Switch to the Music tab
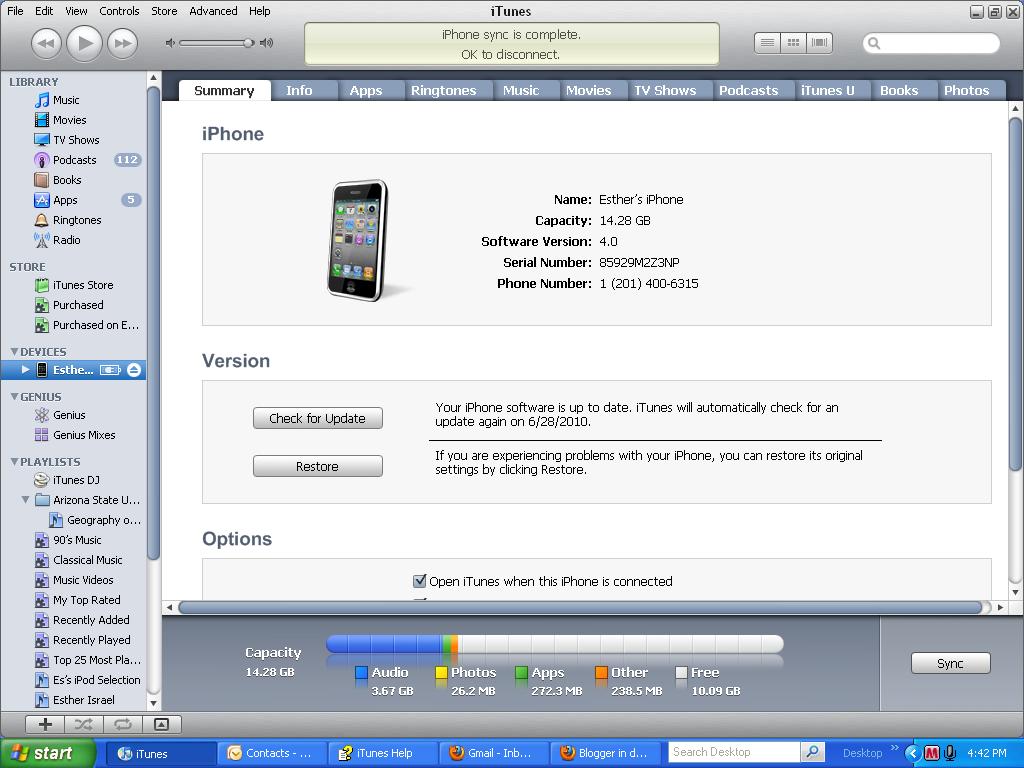The image size is (1024, 768). click(x=521, y=91)
